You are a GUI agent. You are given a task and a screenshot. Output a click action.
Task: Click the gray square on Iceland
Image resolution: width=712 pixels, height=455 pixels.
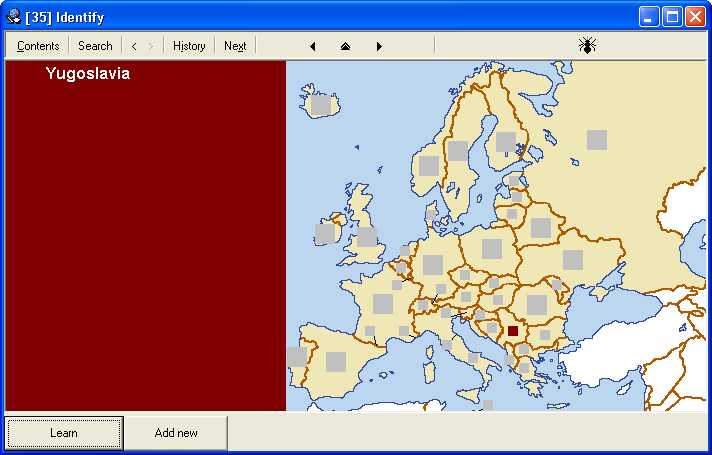(320, 104)
